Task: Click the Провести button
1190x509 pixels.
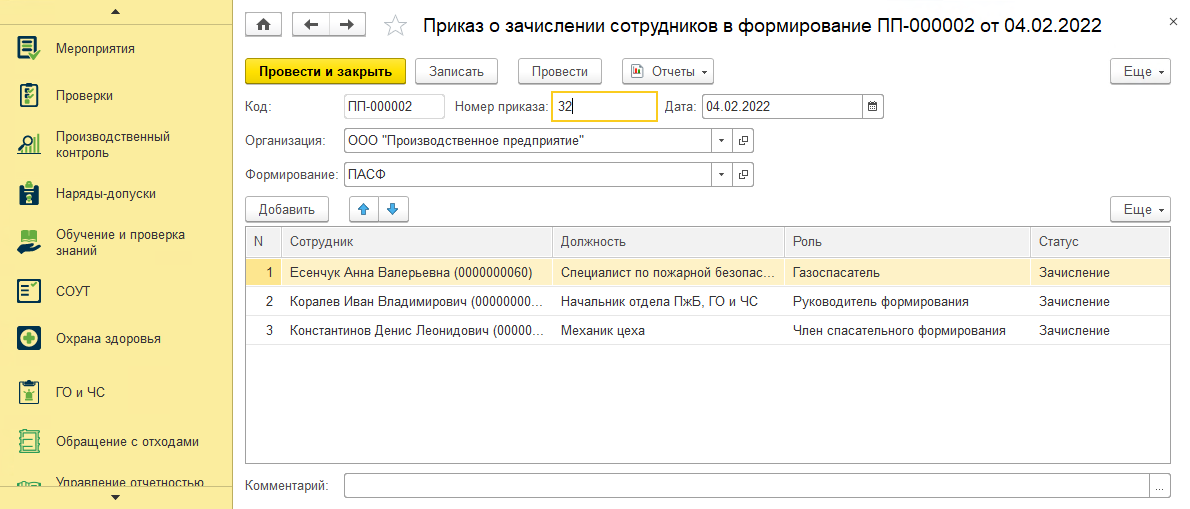Action: coord(560,71)
